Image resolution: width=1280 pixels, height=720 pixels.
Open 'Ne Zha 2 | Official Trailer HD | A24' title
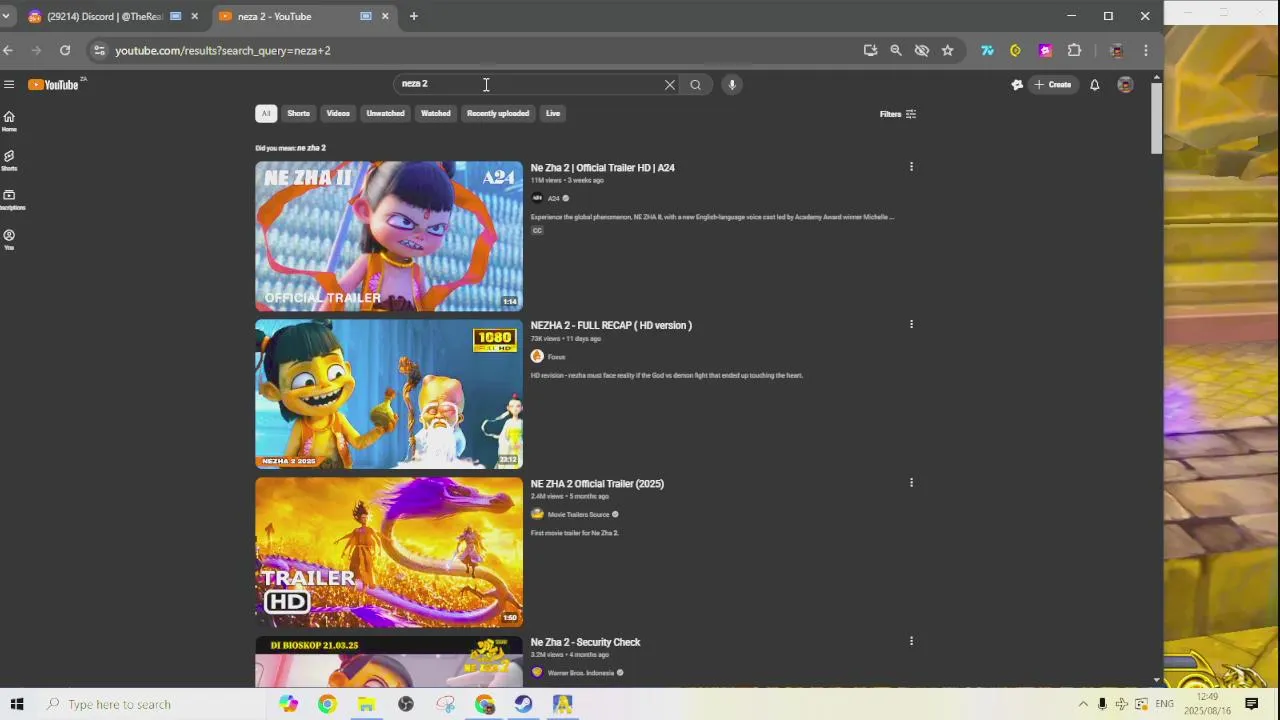pos(603,168)
